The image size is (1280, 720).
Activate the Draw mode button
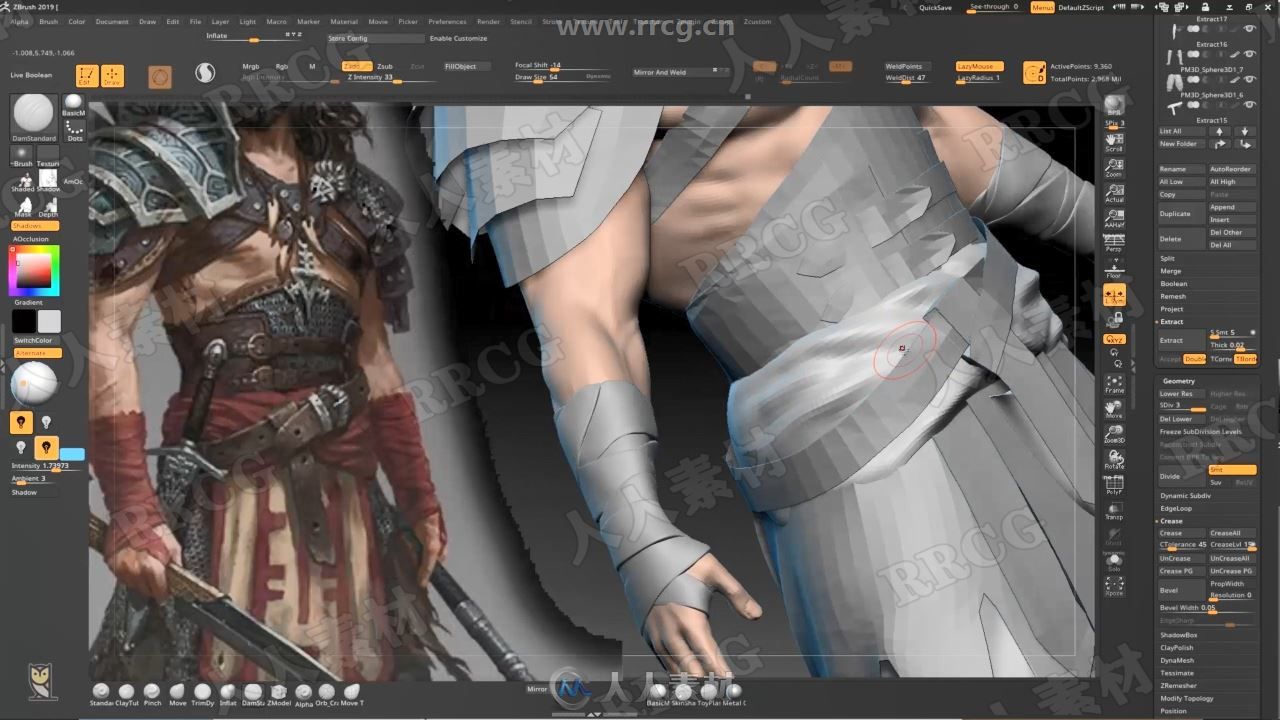[x=113, y=76]
